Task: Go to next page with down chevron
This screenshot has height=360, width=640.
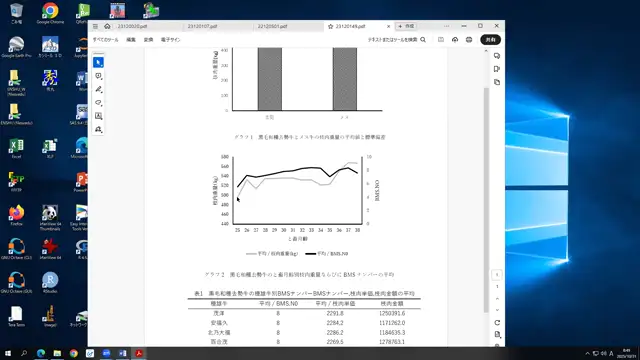Action: tap(497, 310)
